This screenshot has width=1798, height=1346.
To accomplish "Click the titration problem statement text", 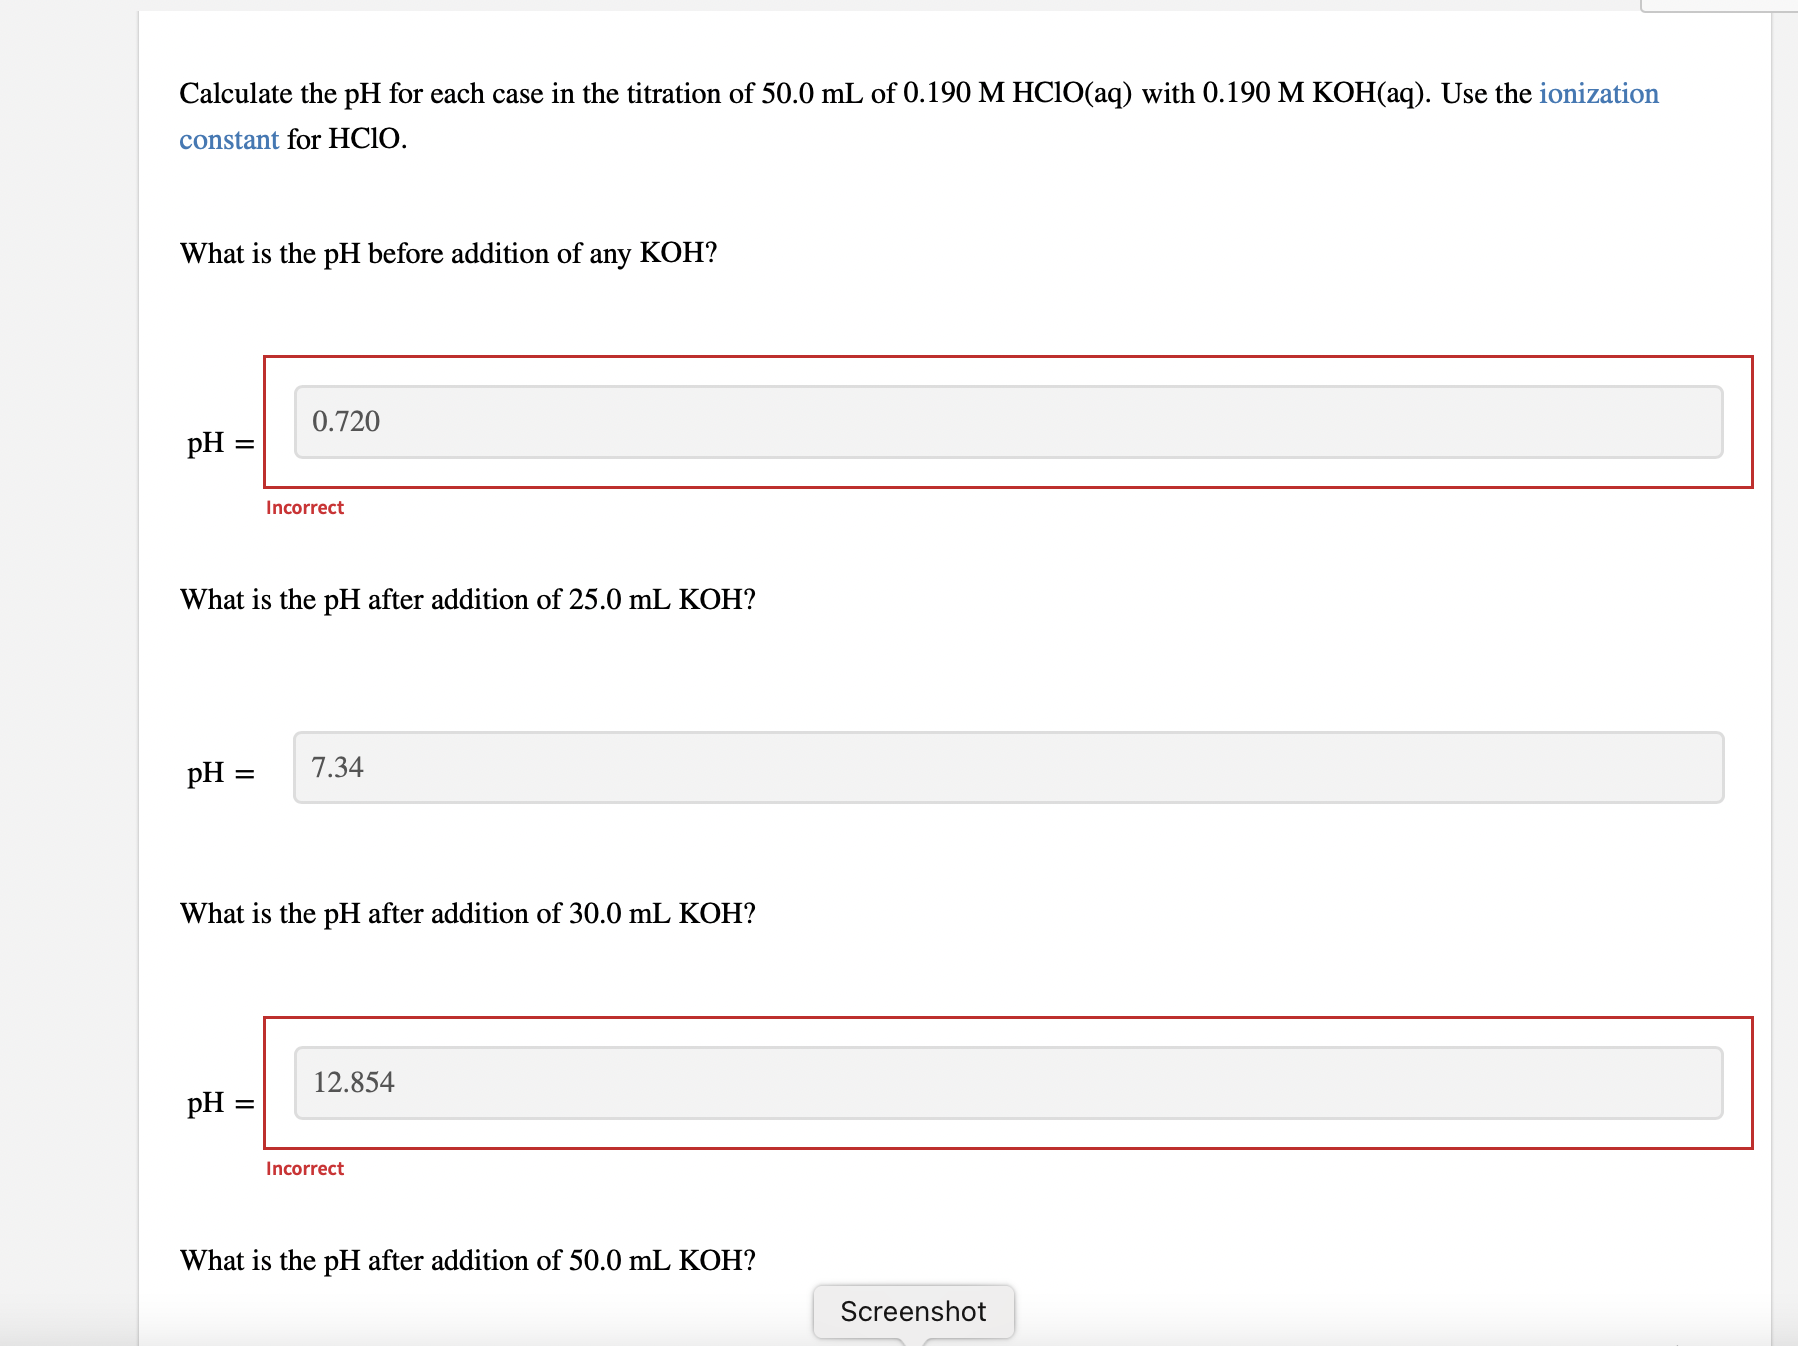I will pos(700,93).
